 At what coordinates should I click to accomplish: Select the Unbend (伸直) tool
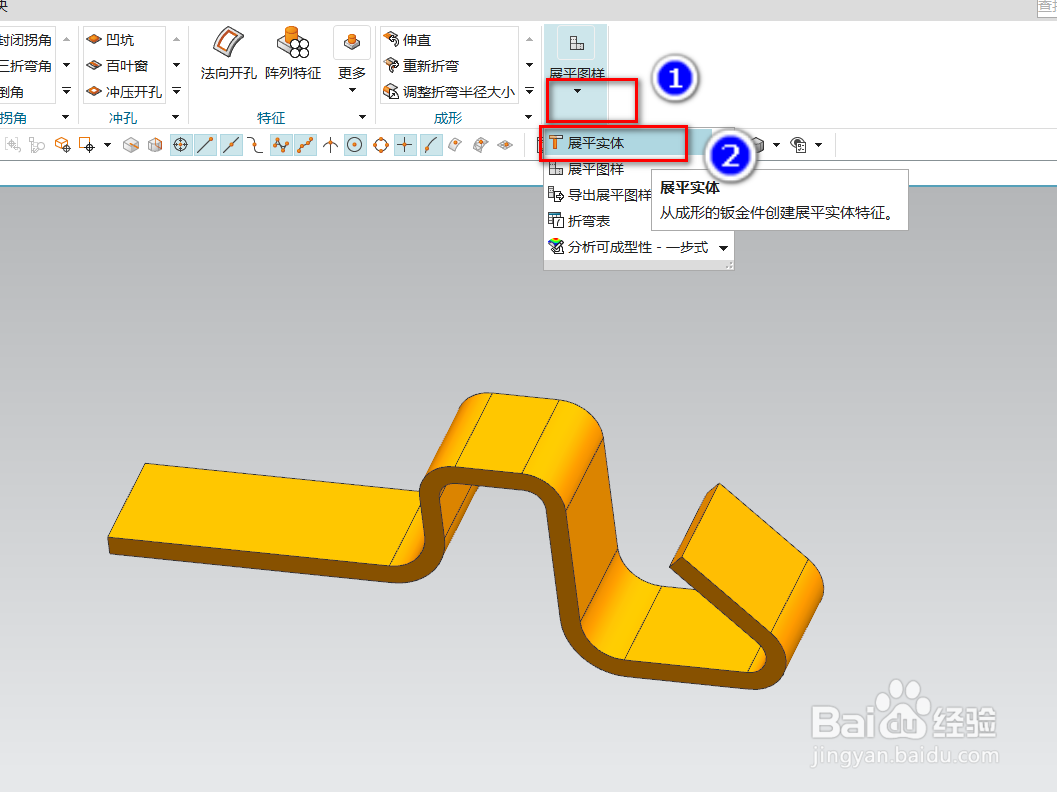(x=407, y=40)
